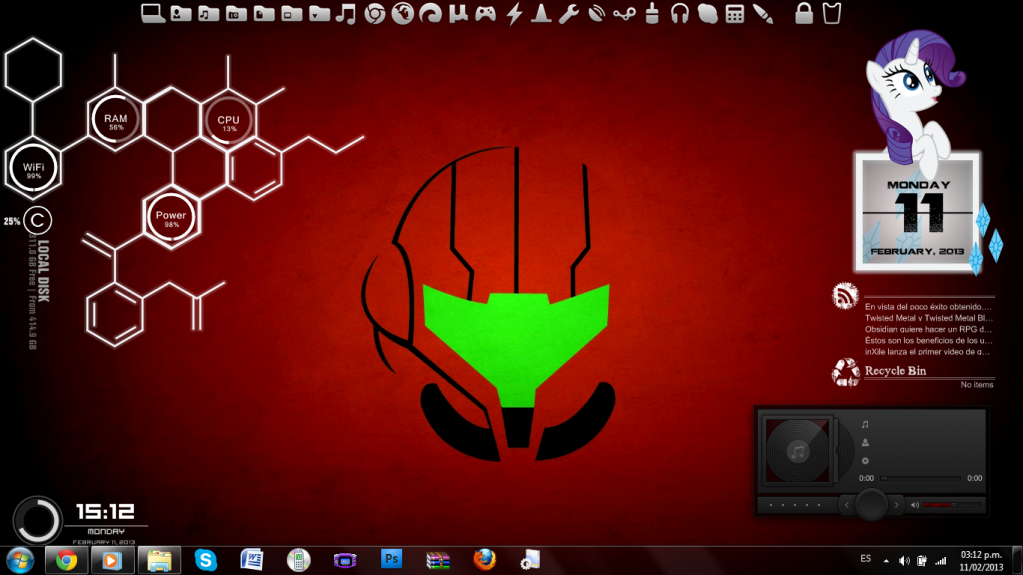Screen dimensions: 1023x575
Task: Launch Firefox globe icon in the top dock
Action: pyautogui.click(x=403, y=14)
